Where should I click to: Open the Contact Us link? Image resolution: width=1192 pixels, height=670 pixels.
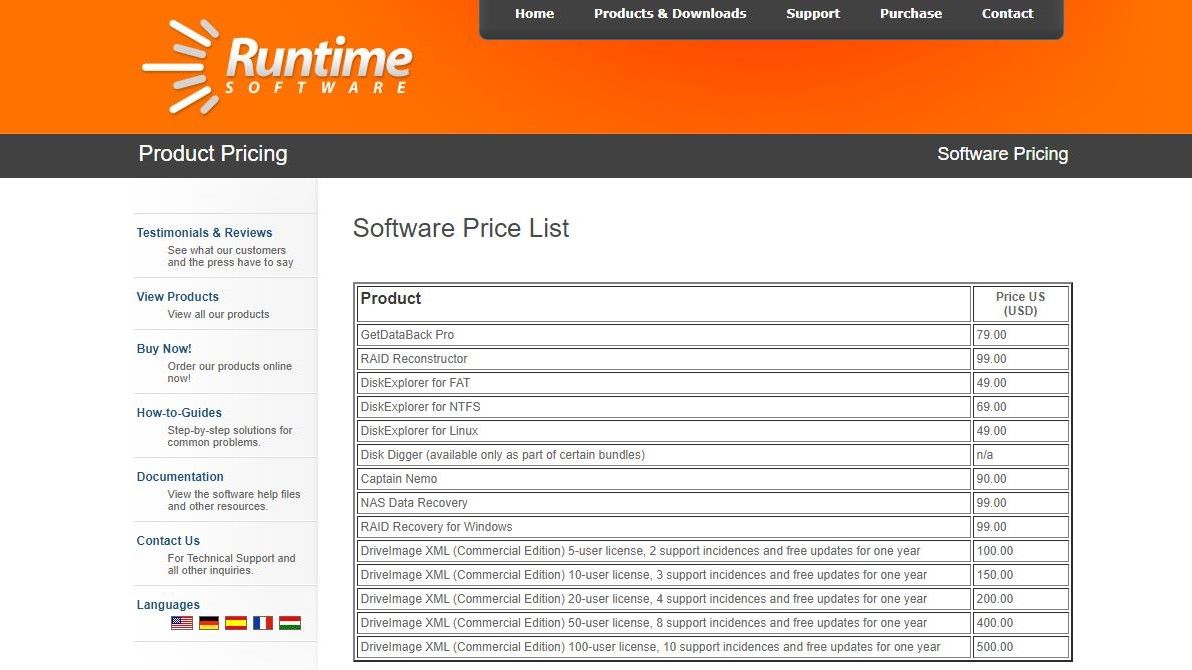coord(167,540)
